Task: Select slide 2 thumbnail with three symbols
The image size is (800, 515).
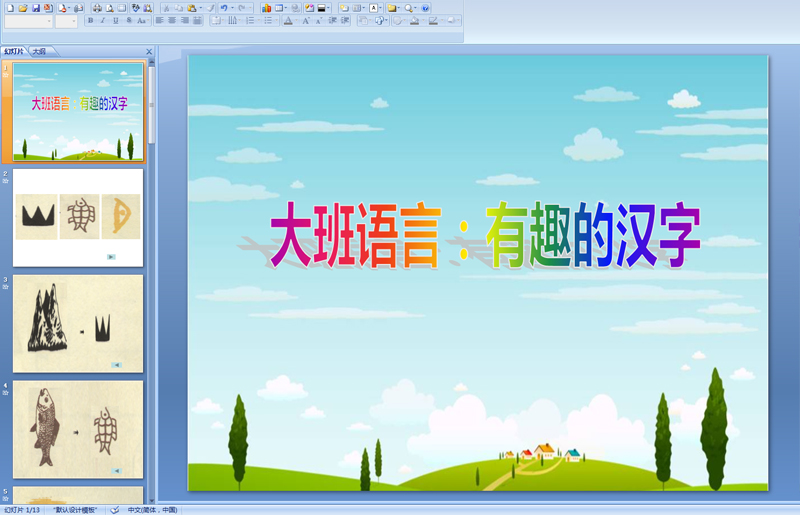Action: coord(78,218)
